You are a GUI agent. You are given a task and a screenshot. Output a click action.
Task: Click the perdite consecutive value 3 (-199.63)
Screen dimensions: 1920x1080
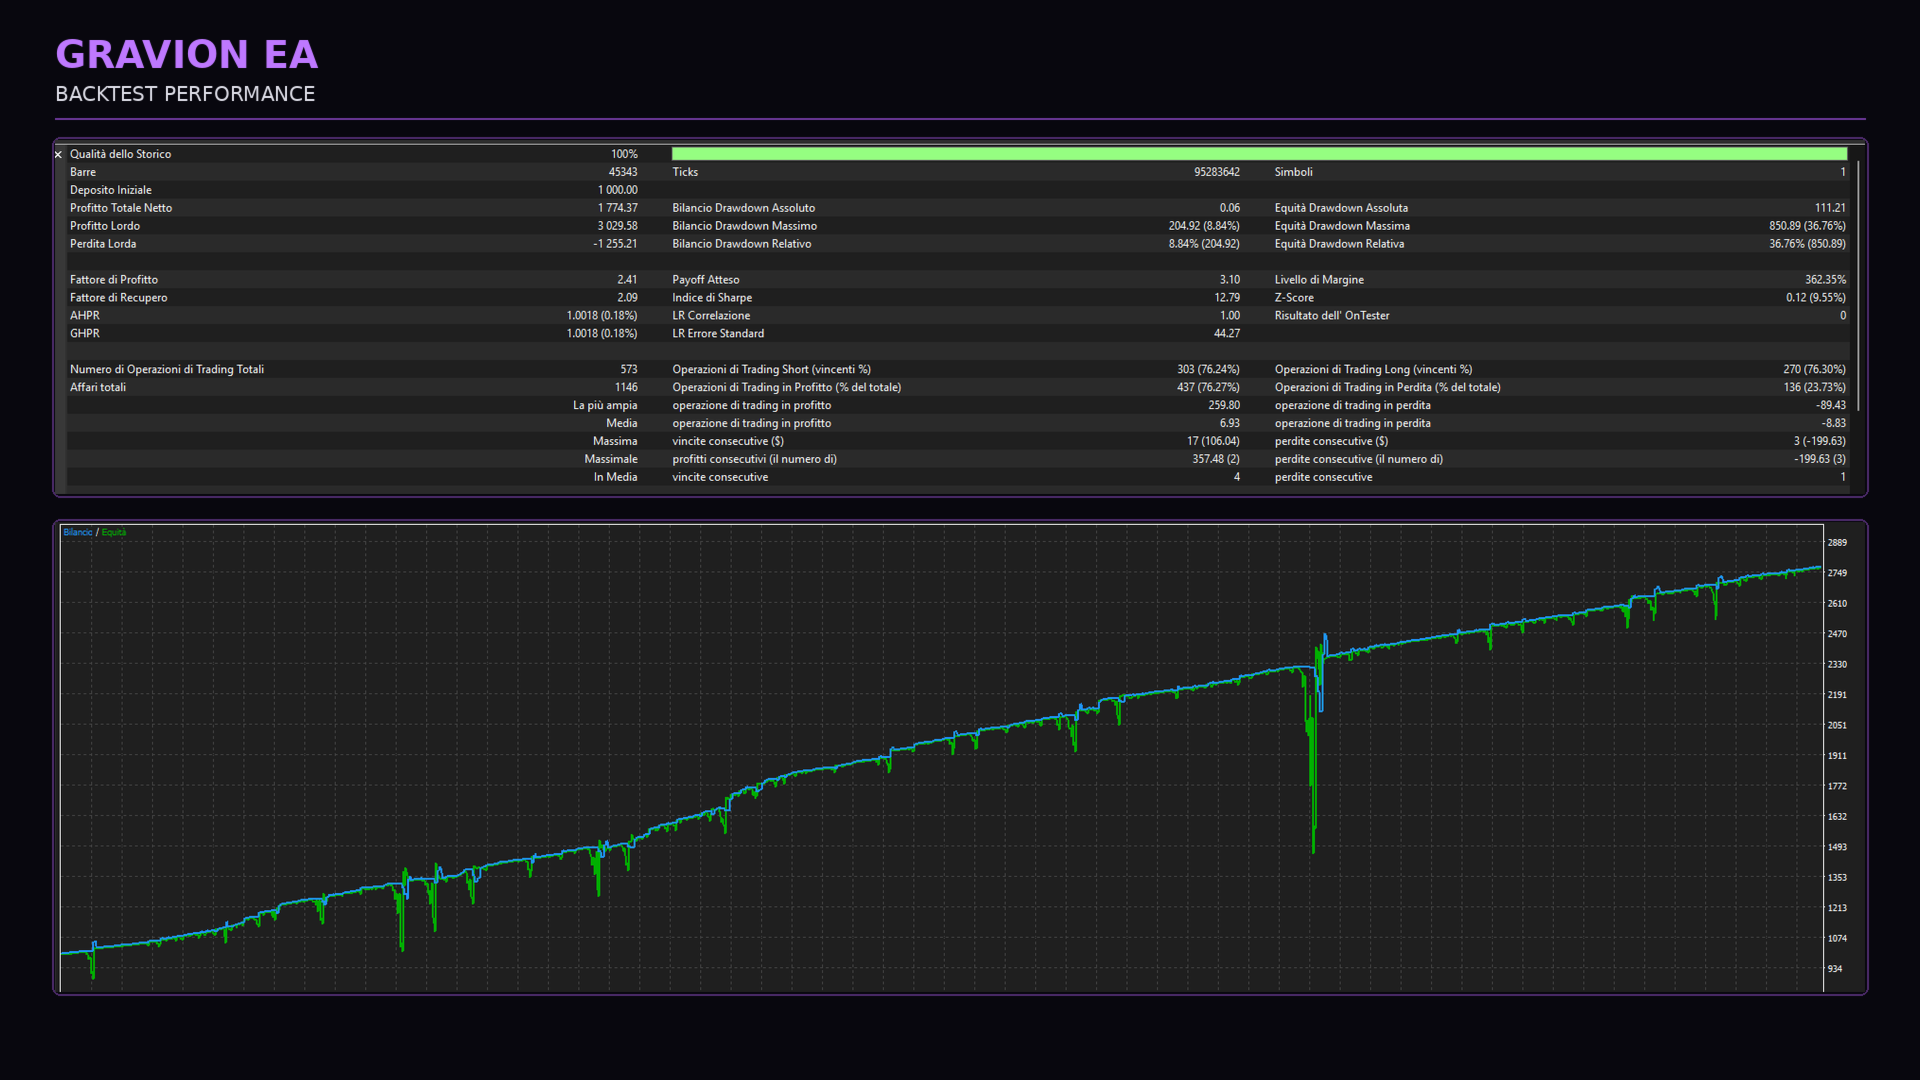click(x=1819, y=442)
